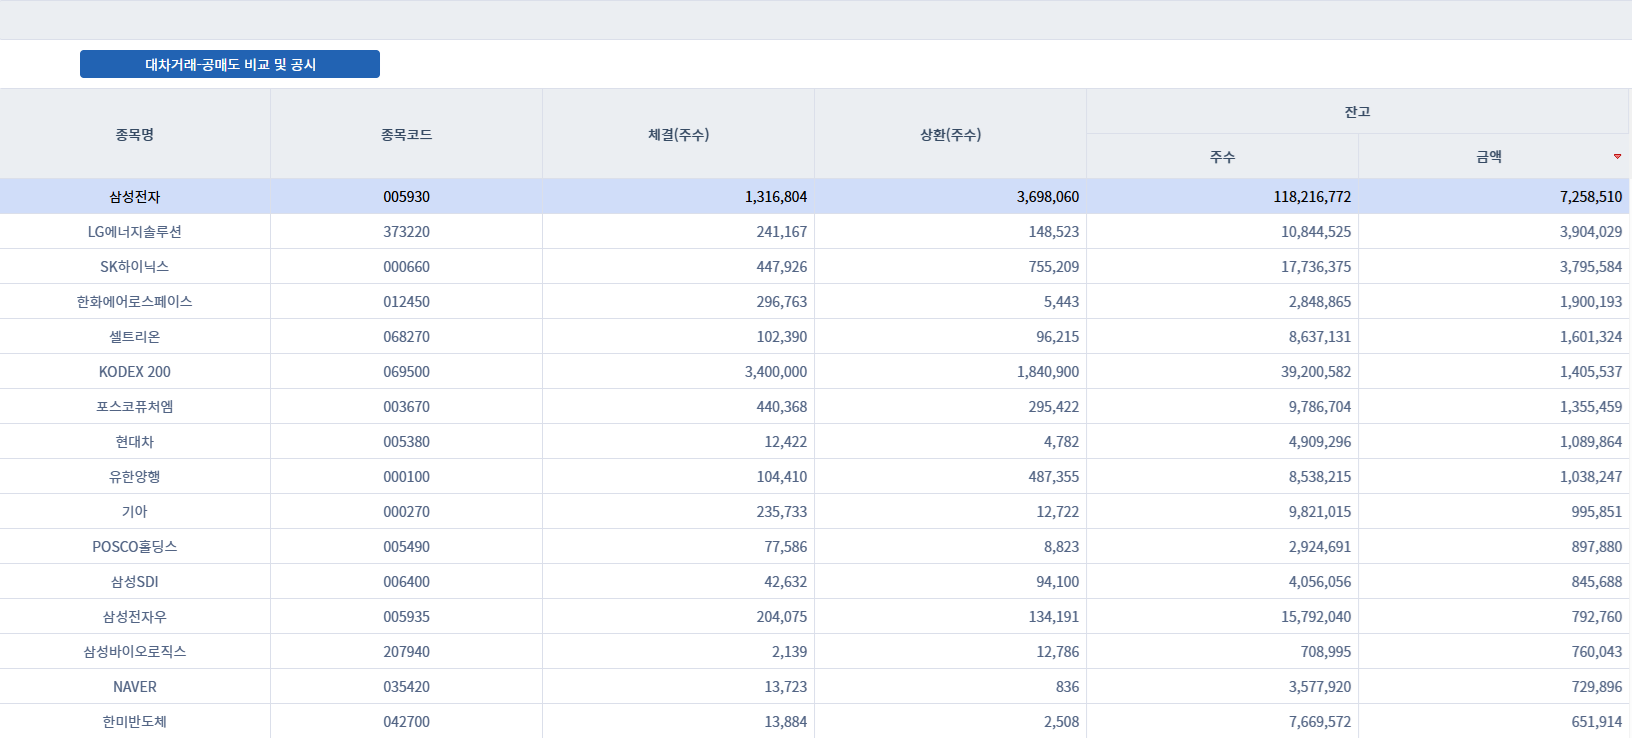1632x738 pixels.
Task: Click LG에너지솔루션 amount 3,904,029
Action: pos(1591,232)
